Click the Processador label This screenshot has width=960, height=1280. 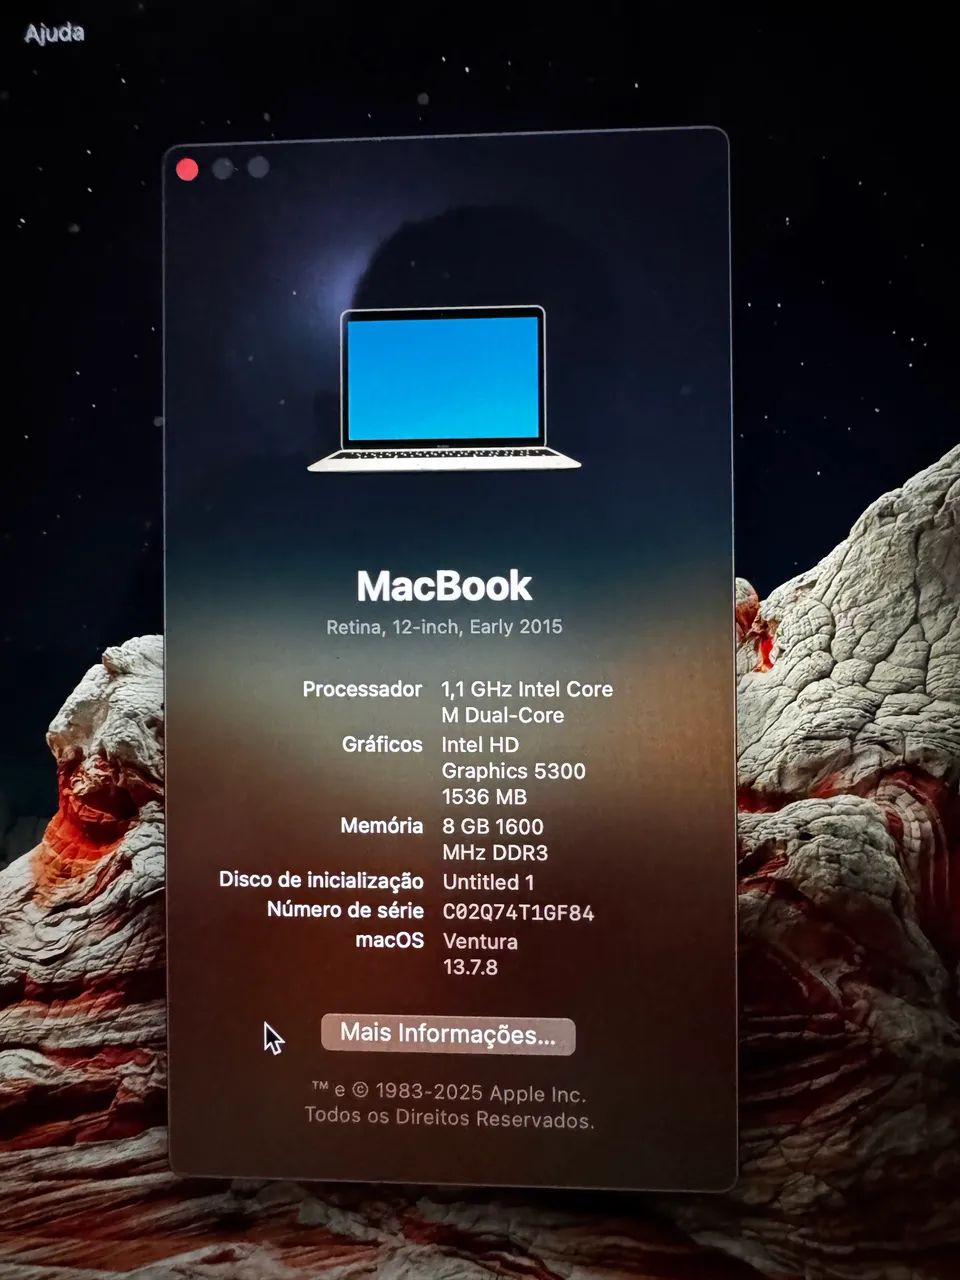pos(362,689)
